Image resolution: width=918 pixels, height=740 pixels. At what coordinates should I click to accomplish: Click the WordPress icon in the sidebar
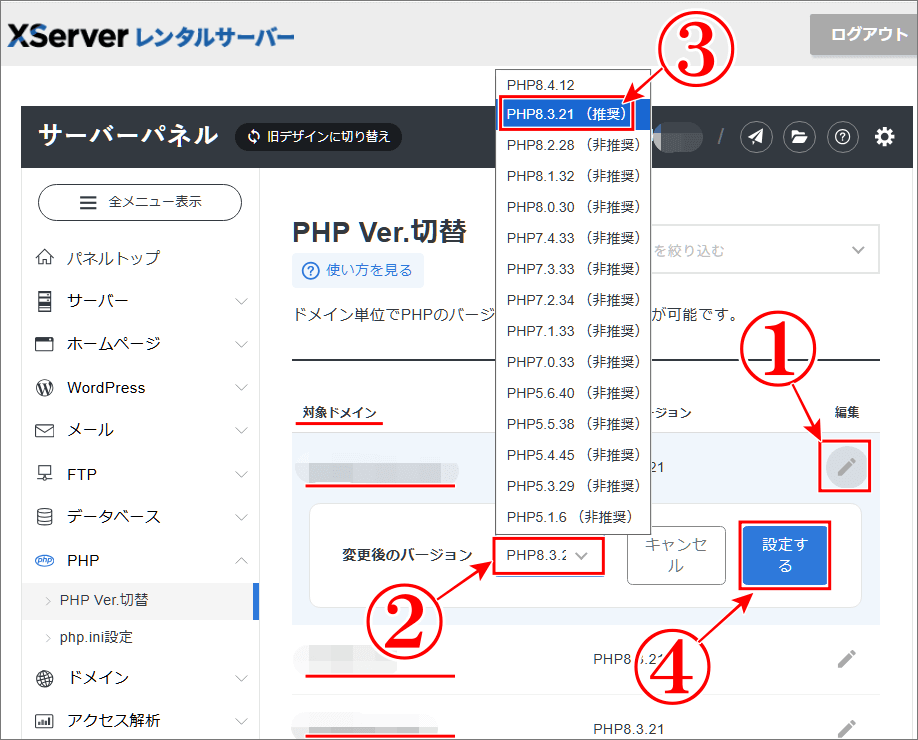tap(44, 387)
